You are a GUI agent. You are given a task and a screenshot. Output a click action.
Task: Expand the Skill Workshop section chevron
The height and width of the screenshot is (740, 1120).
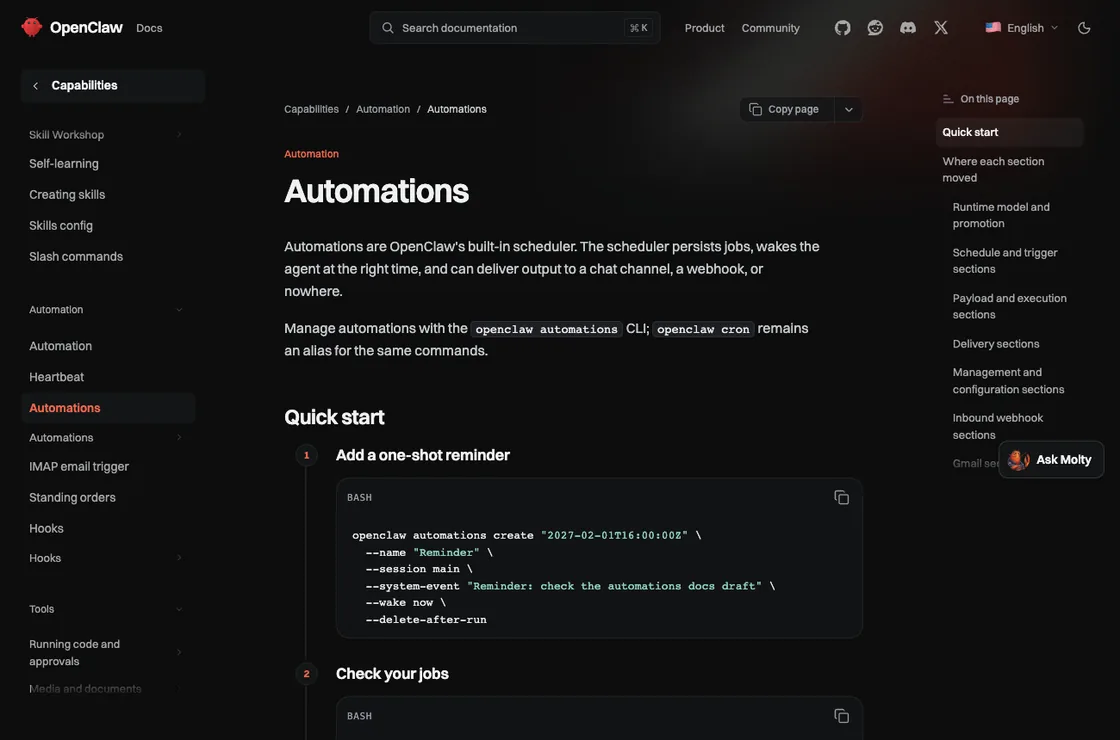pos(179,134)
